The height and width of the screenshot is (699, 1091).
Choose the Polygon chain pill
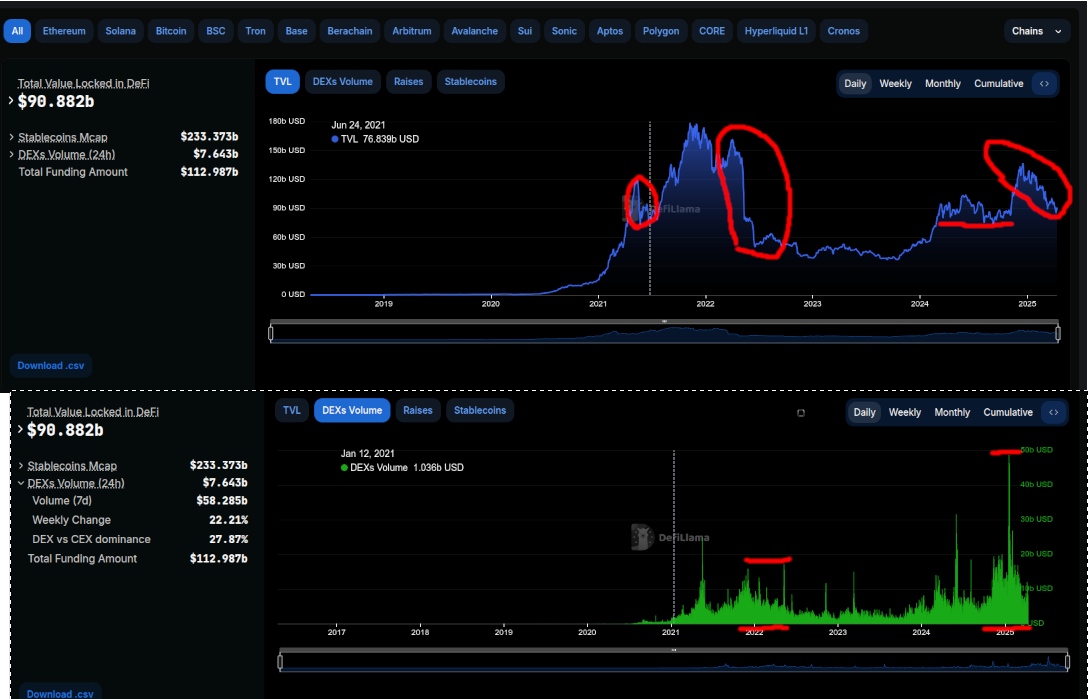[x=661, y=31]
